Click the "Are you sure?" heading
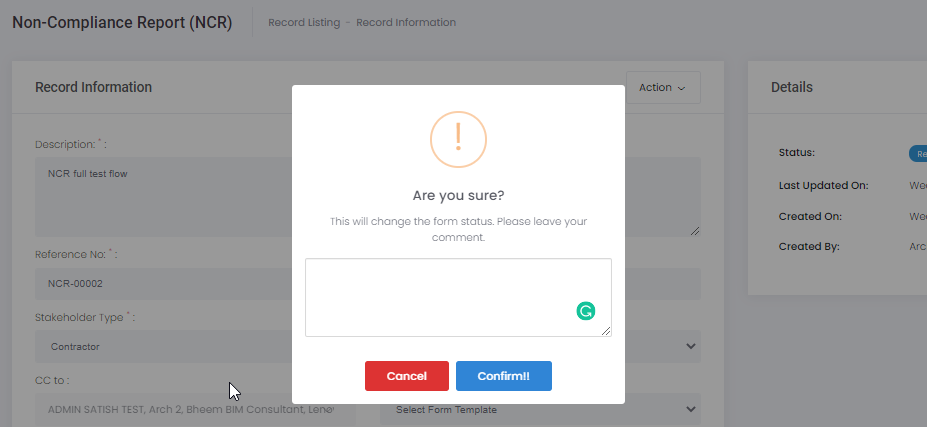 pyautogui.click(x=458, y=196)
